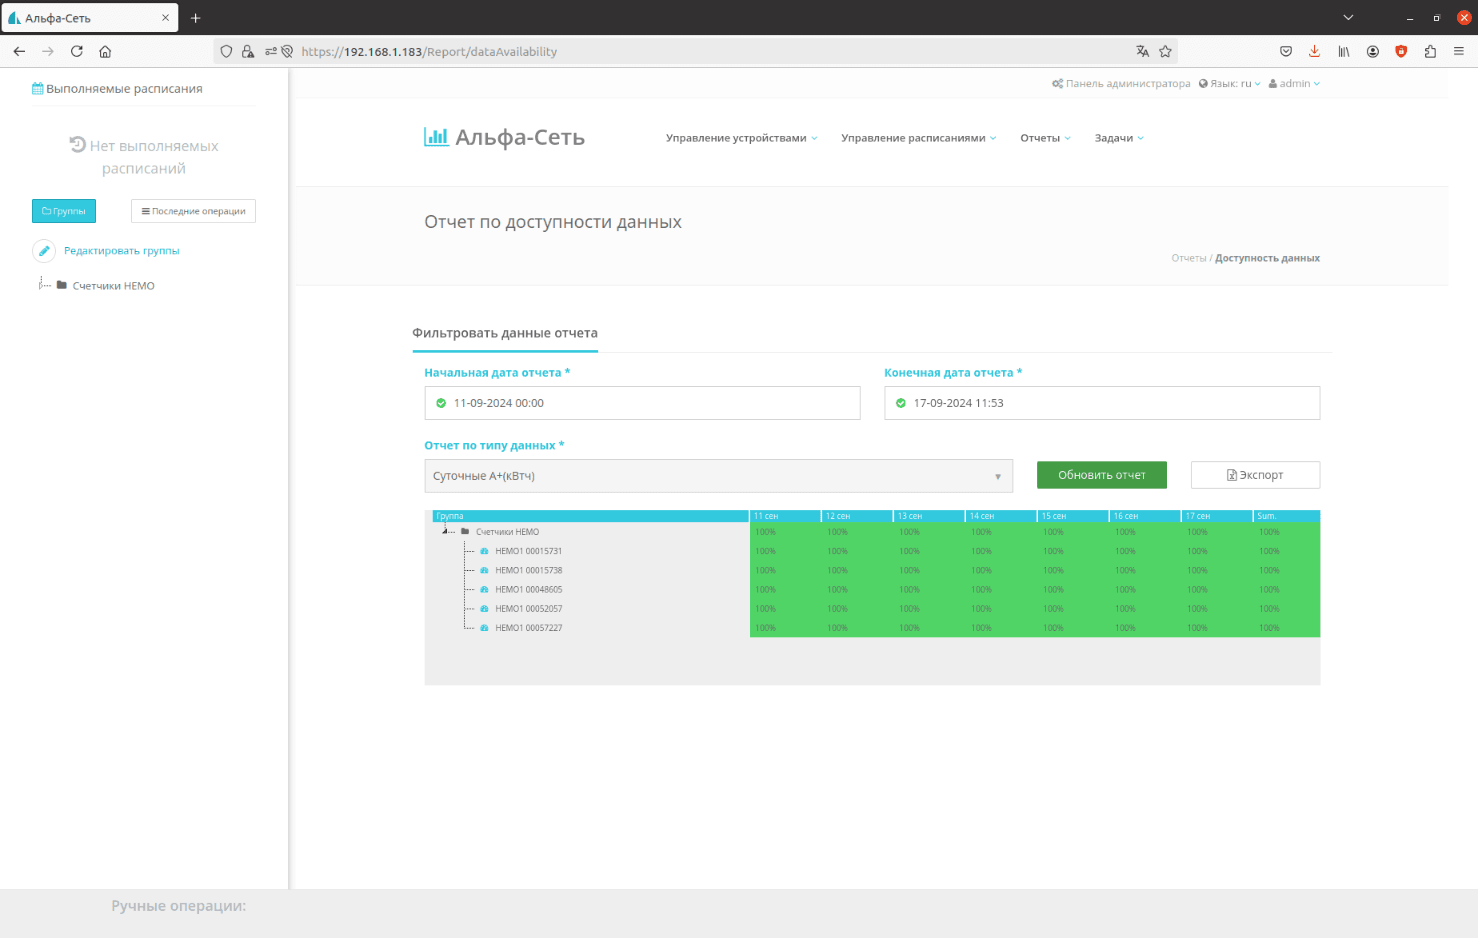The height and width of the screenshot is (938, 1478).
Task: Click the list all tabs chevron
Action: 1348,18
